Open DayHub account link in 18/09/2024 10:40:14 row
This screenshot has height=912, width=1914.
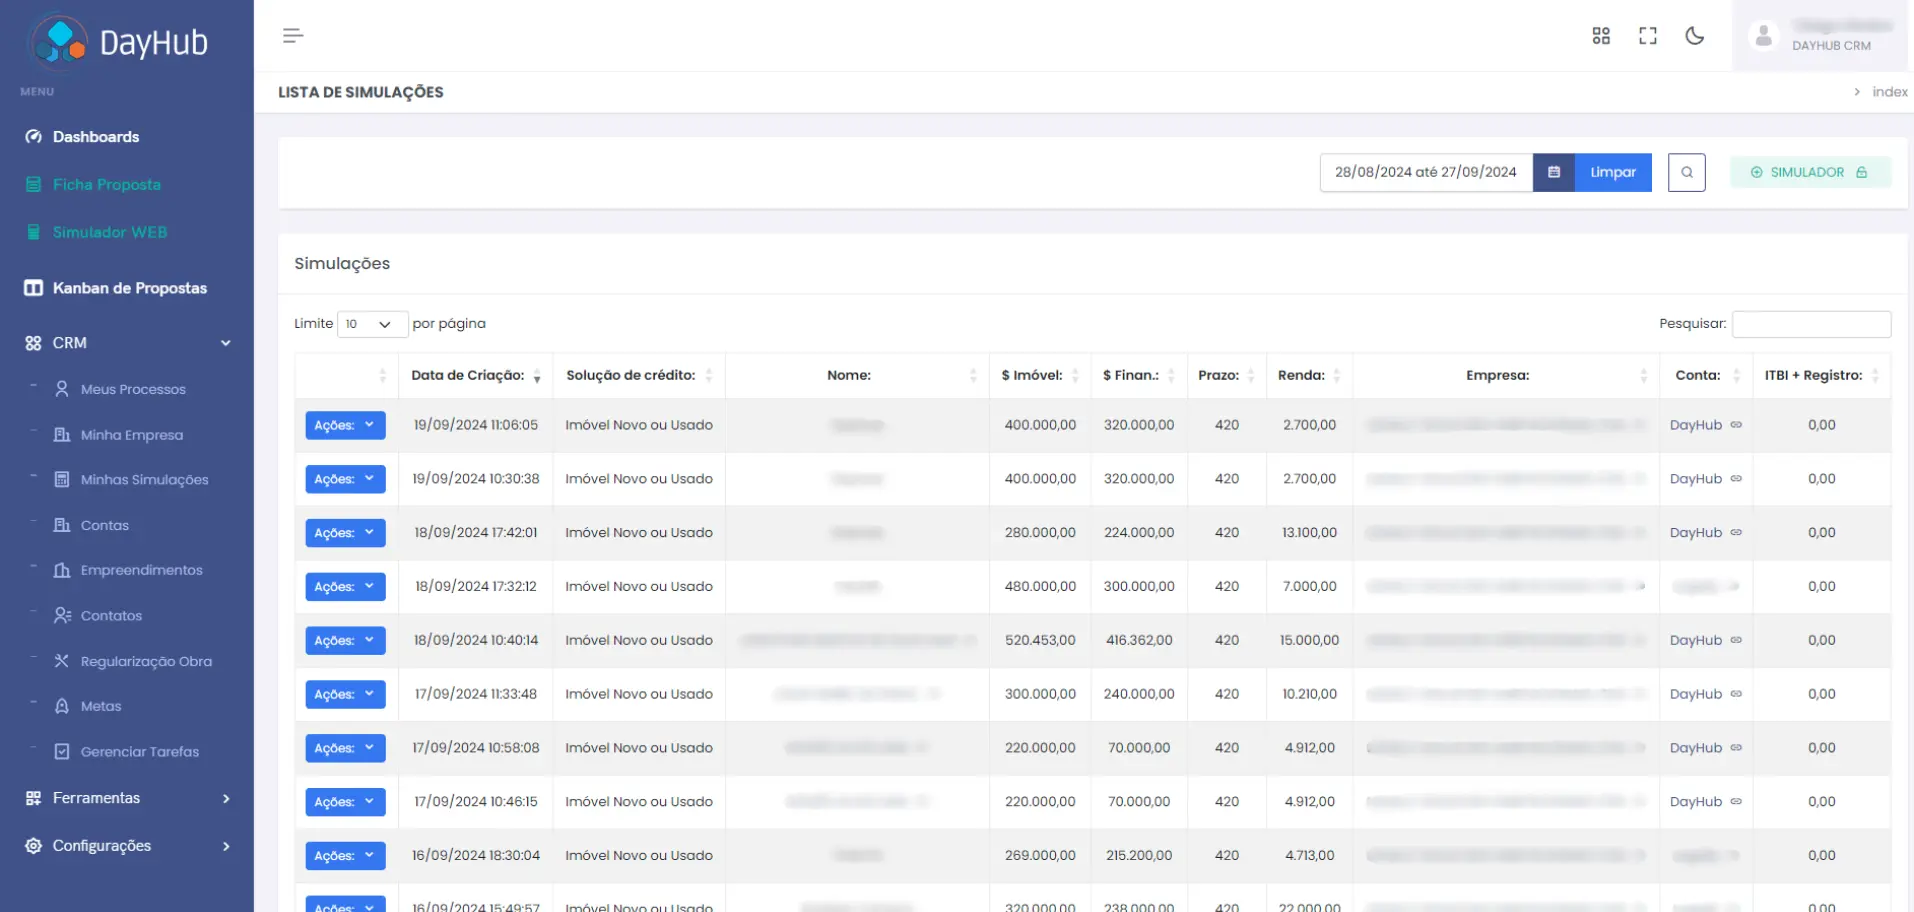(x=1696, y=640)
